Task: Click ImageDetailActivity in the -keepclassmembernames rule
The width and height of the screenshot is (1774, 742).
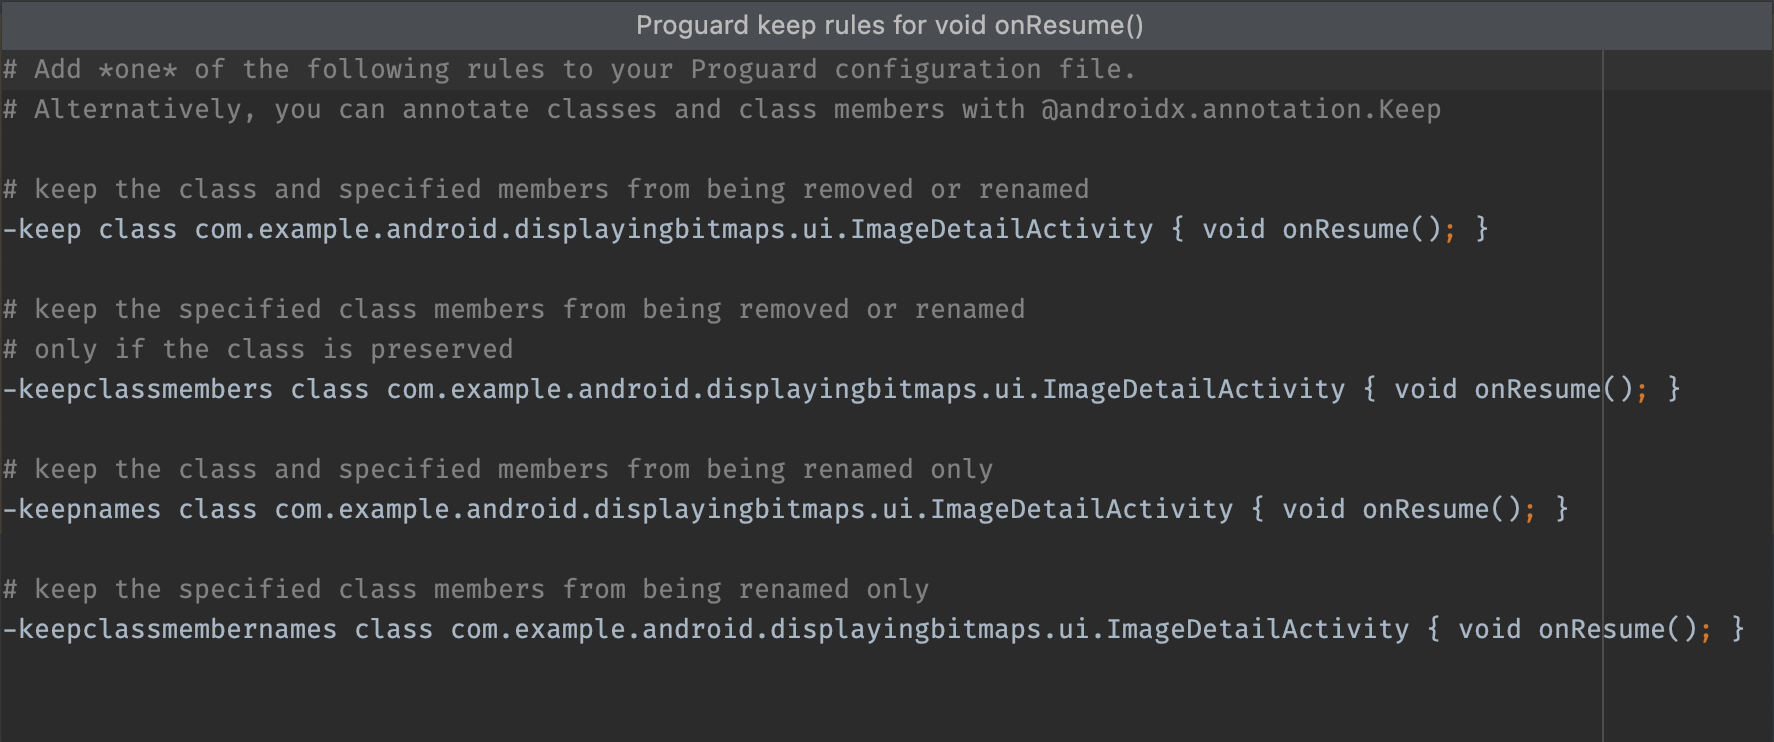Action: (x=1257, y=629)
